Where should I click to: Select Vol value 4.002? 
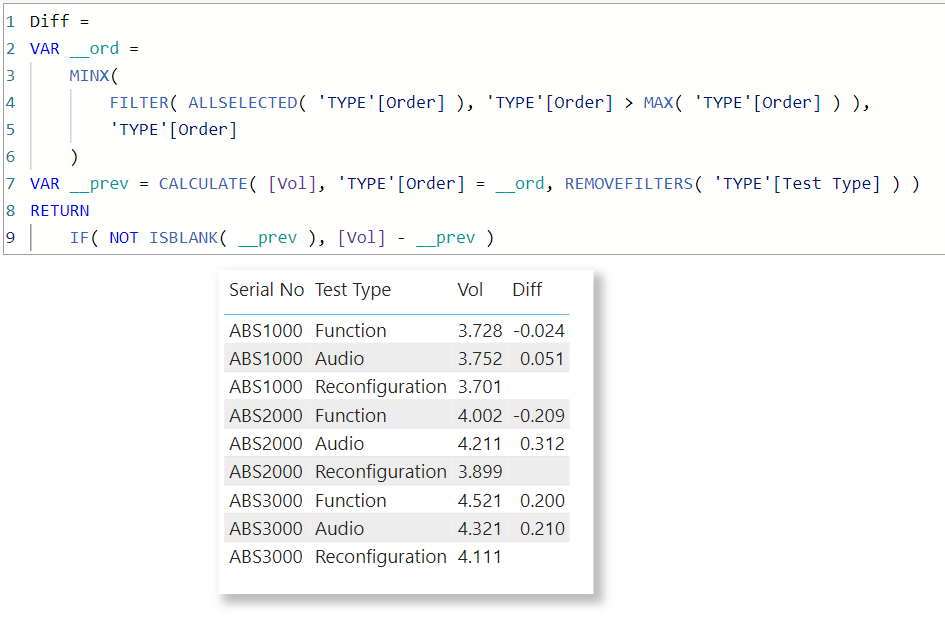[480, 415]
